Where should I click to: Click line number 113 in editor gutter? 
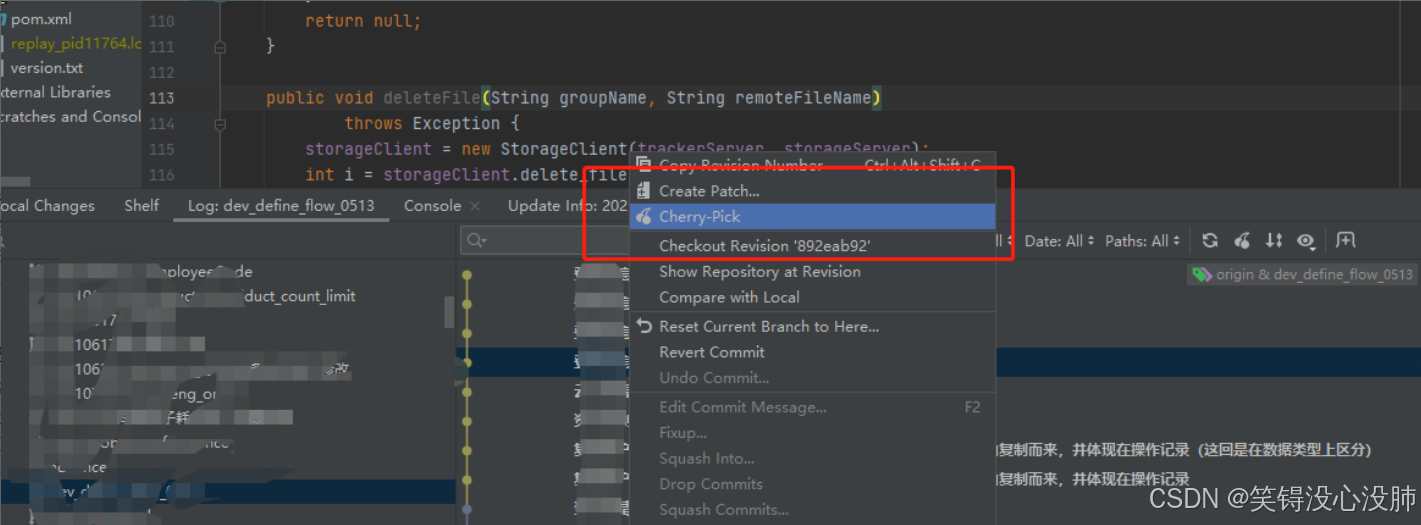[x=161, y=98]
